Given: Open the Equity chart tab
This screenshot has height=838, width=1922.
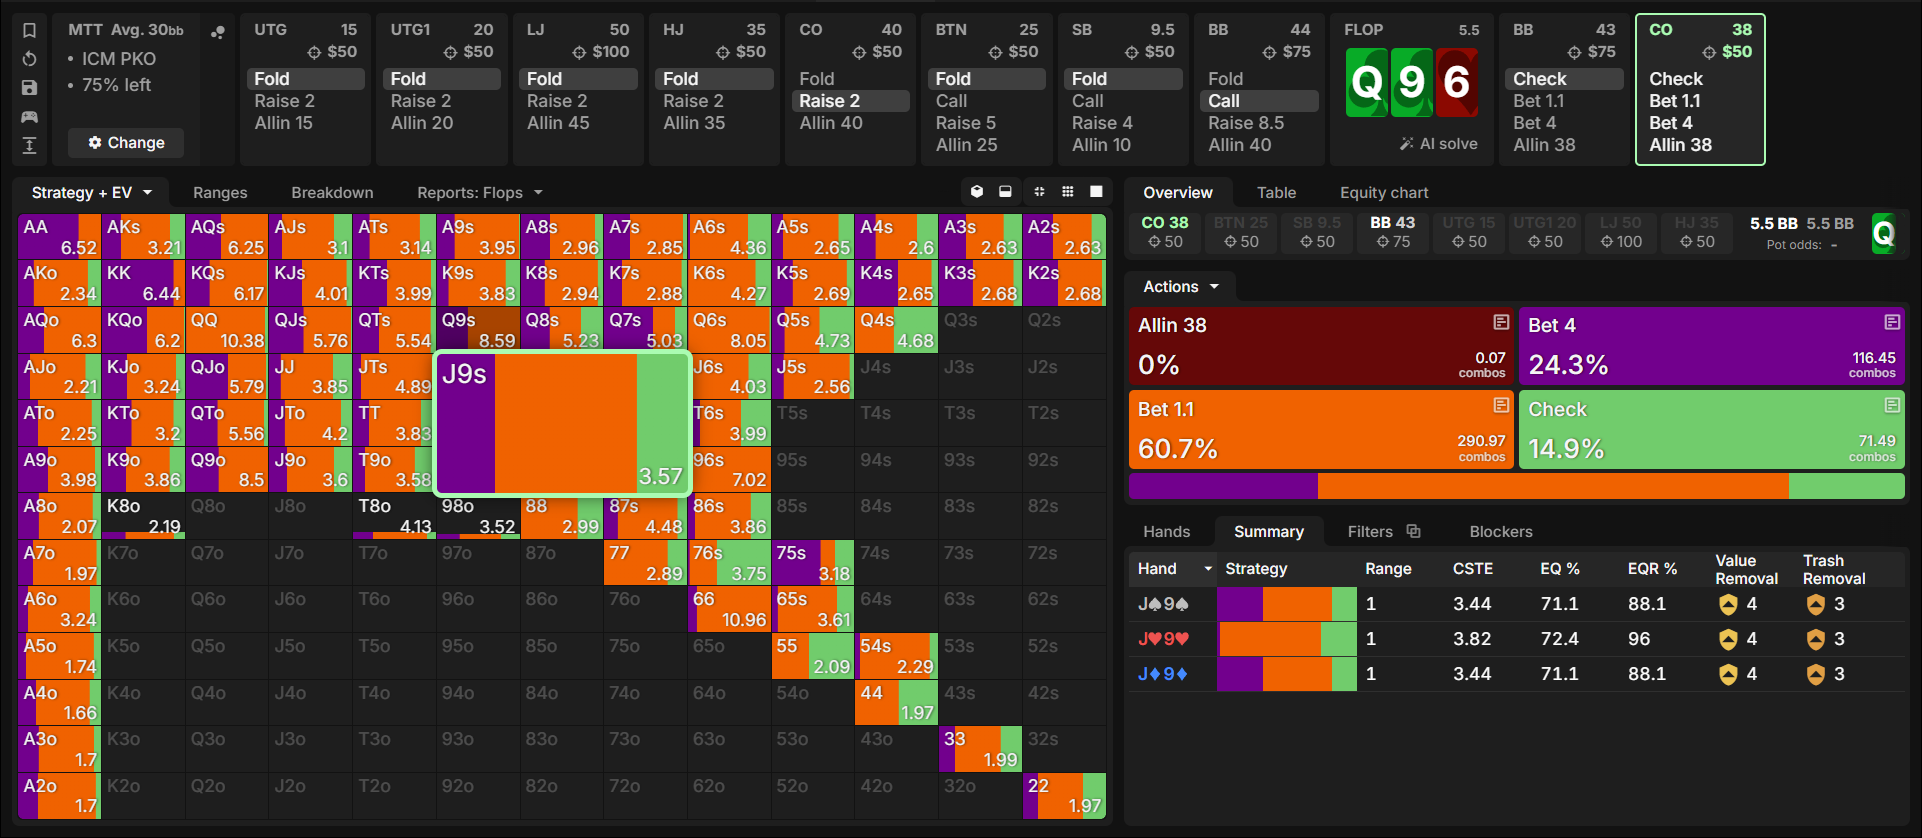Looking at the screenshot, I should [1384, 193].
